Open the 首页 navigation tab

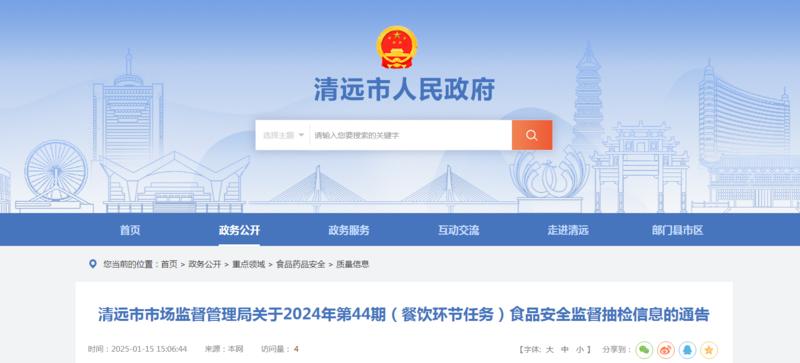click(130, 230)
